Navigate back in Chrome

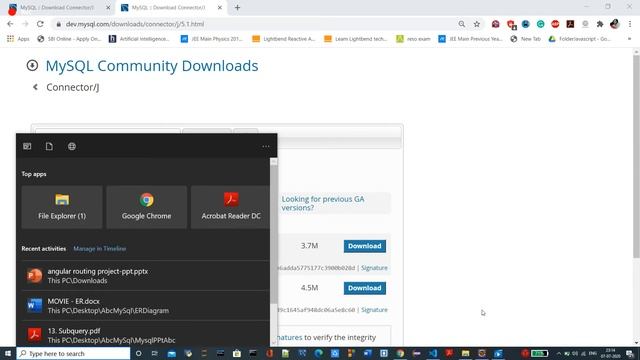10,24
